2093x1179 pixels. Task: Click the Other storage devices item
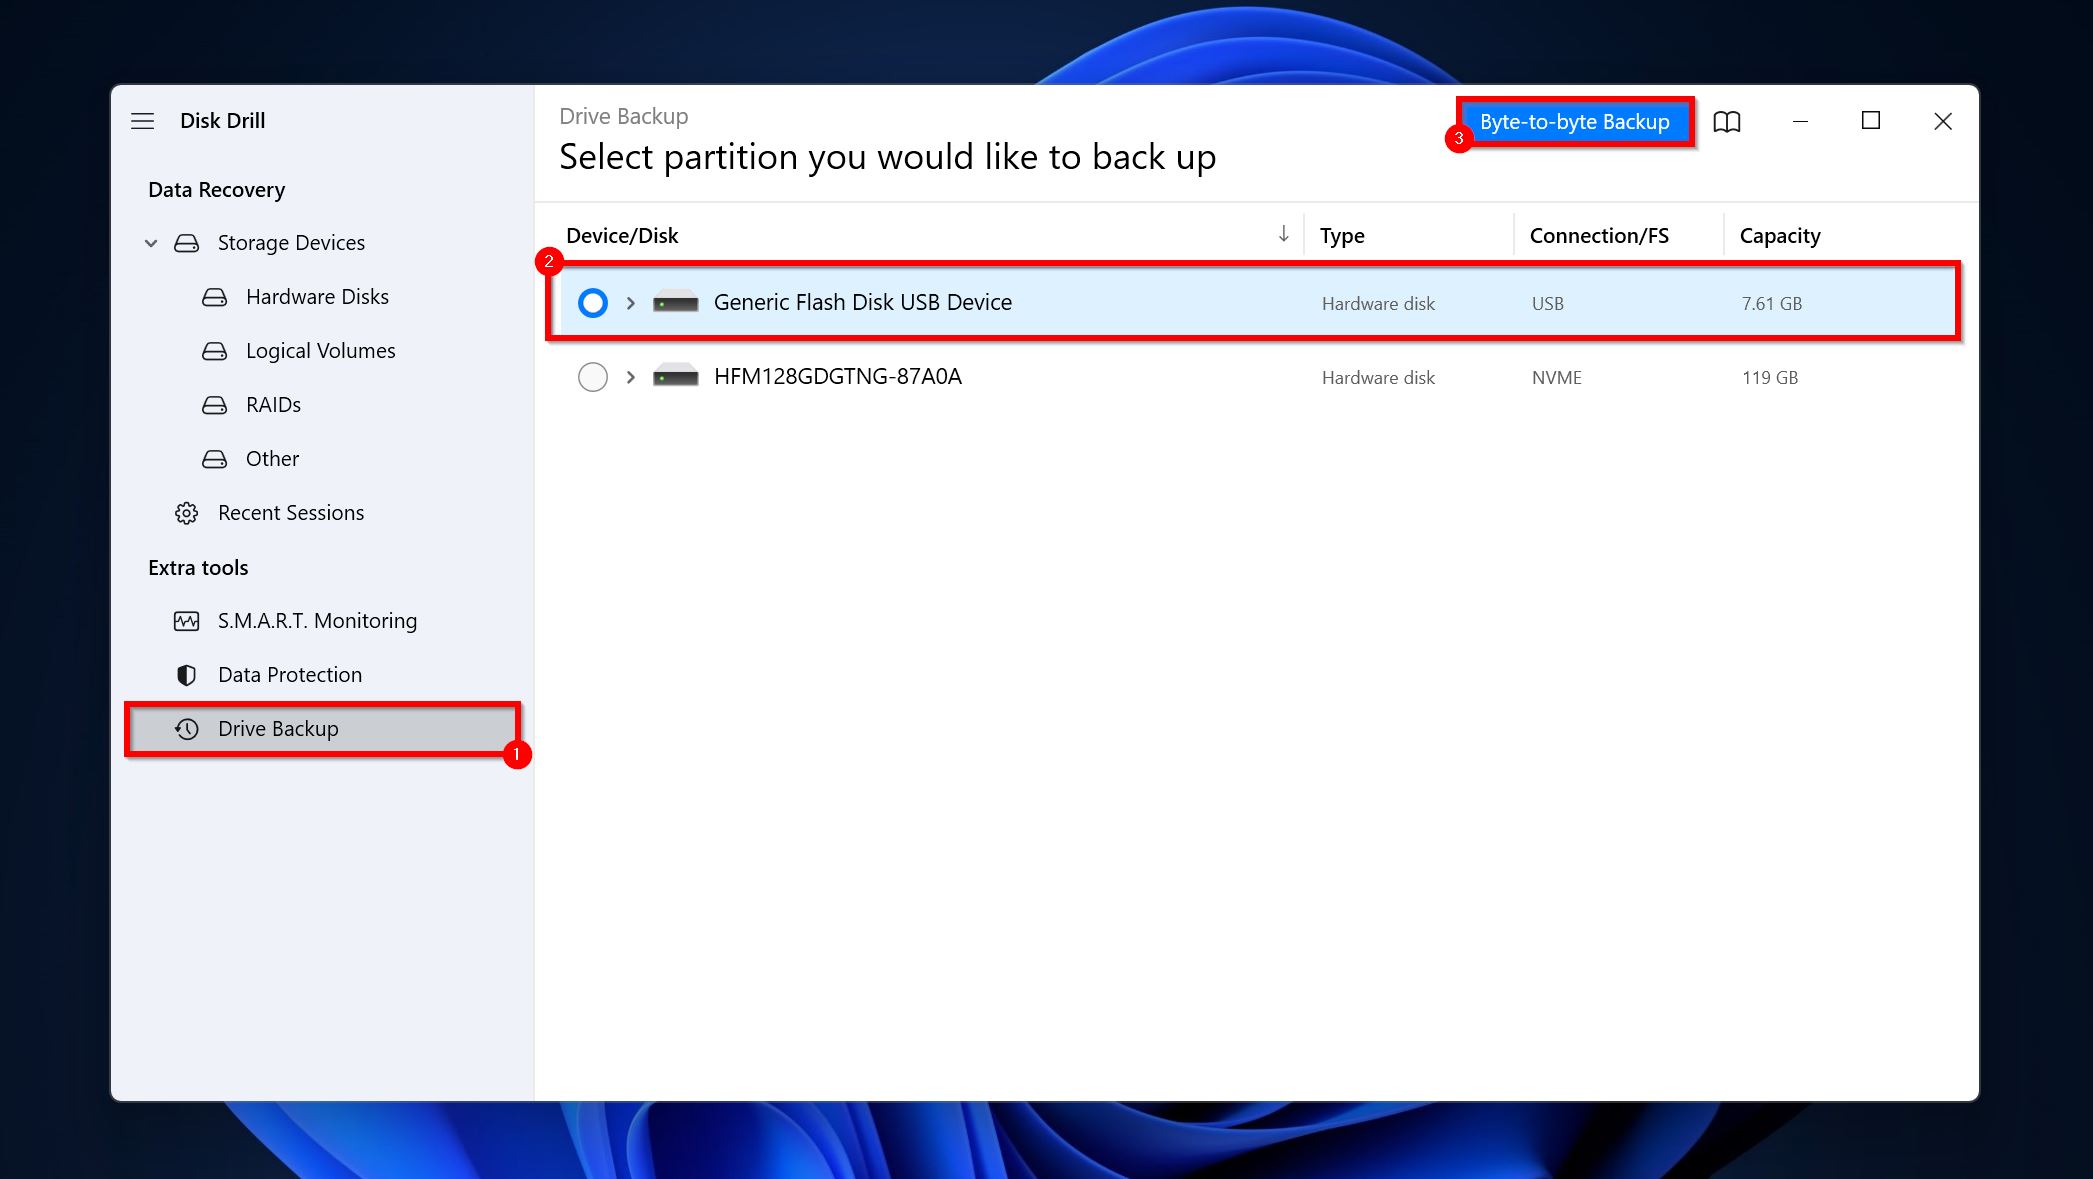(270, 457)
